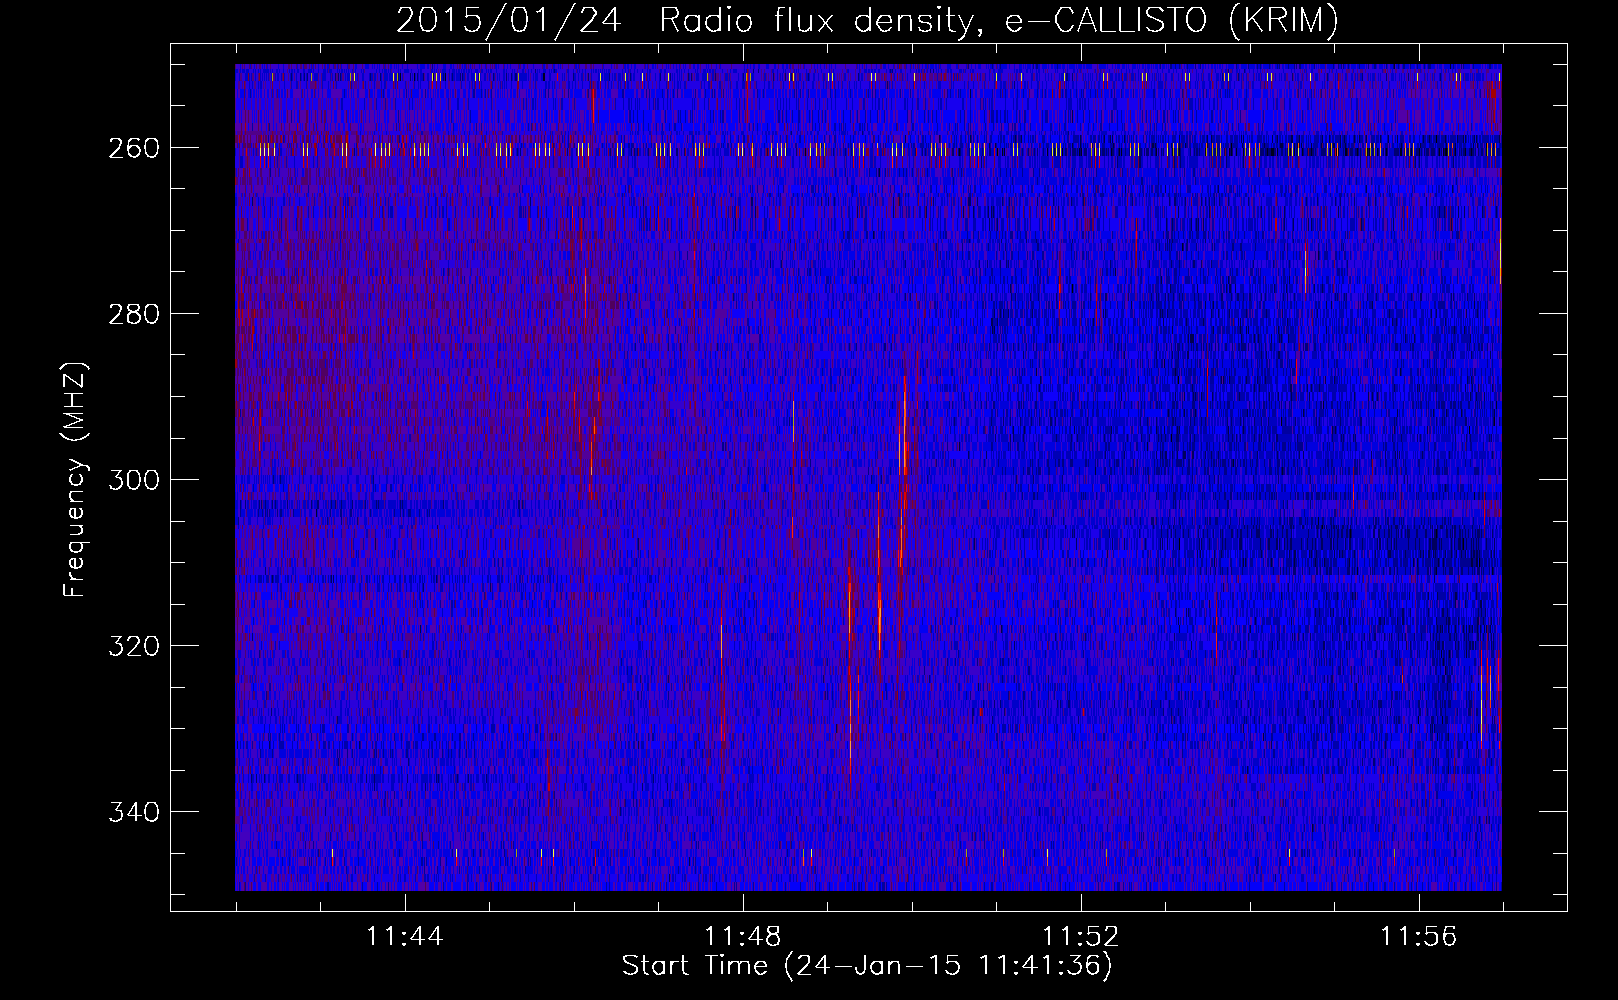Click the plot title 'Radio flux density, e-CALLISTO (KRIM)'
1618x1000 pixels.
(x=998, y=21)
